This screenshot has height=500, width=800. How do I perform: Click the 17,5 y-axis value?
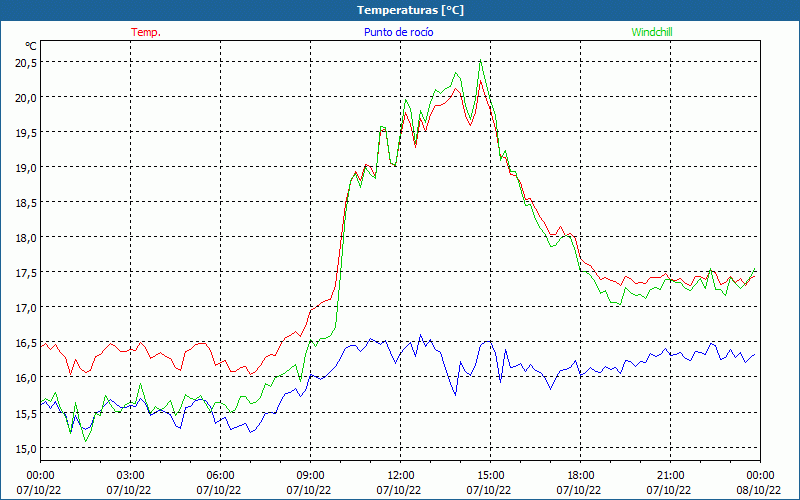(24, 272)
